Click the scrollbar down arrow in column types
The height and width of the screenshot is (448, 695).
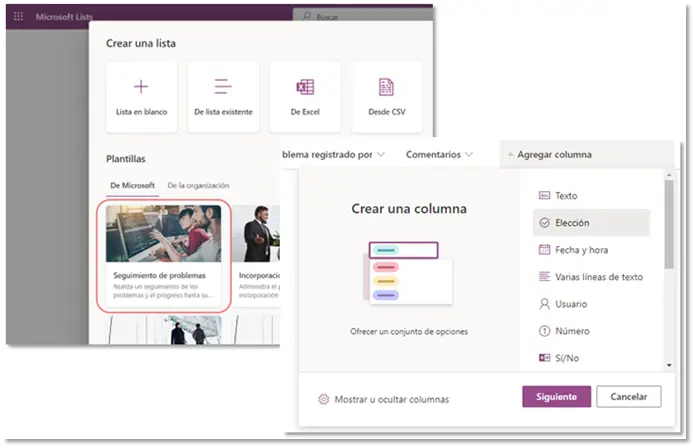tap(669, 365)
